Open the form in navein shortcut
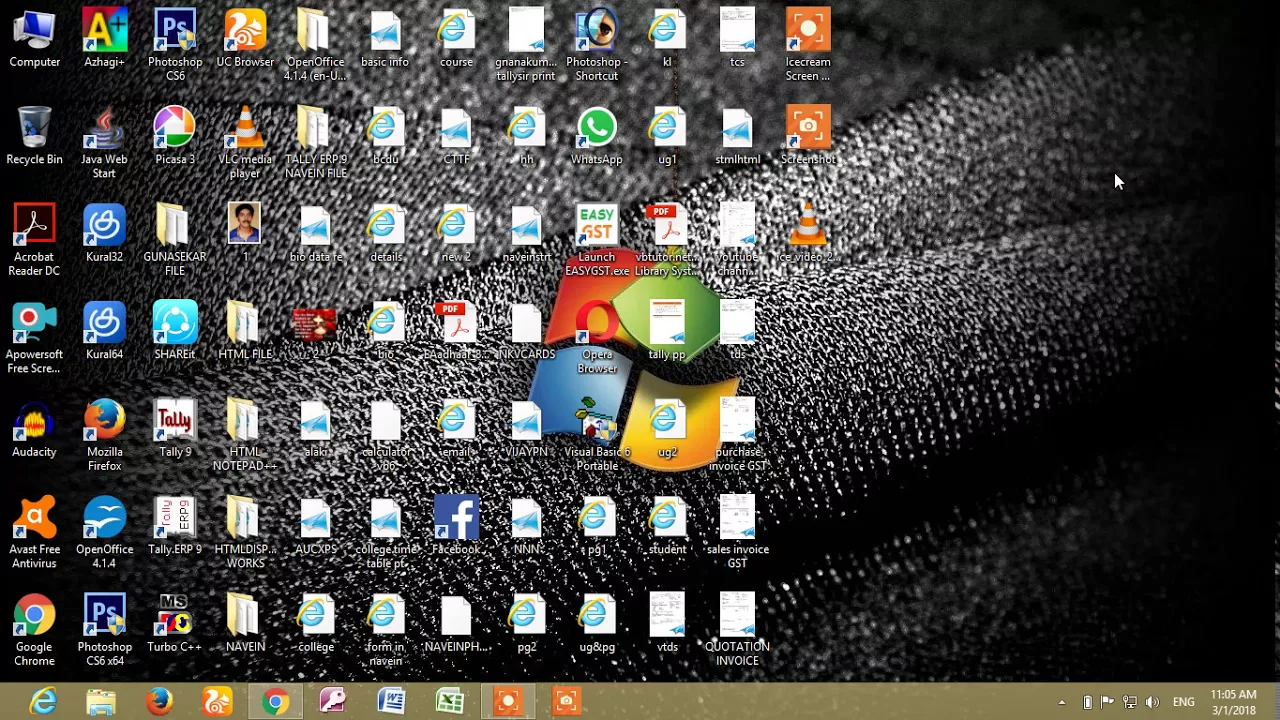This screenshot has height=720, width=1280. [x=386, y=631]
